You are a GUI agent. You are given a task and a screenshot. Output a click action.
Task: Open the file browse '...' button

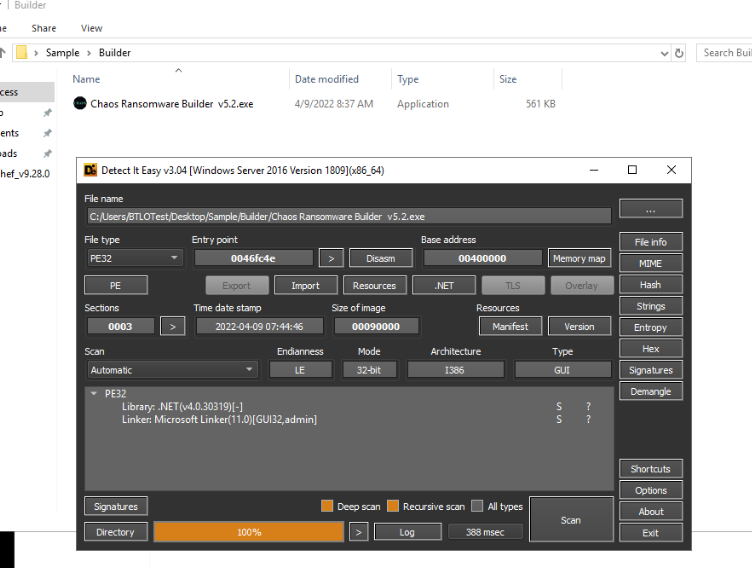(x=650, y=209)
